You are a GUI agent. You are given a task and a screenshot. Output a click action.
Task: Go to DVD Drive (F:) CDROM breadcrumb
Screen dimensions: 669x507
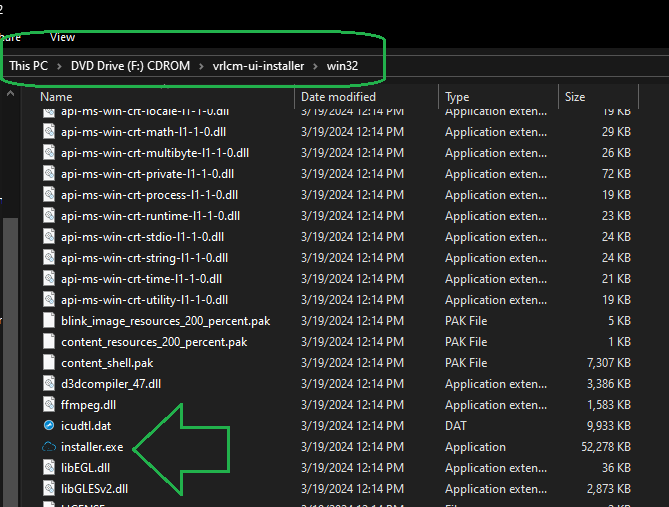click(130, 66)
